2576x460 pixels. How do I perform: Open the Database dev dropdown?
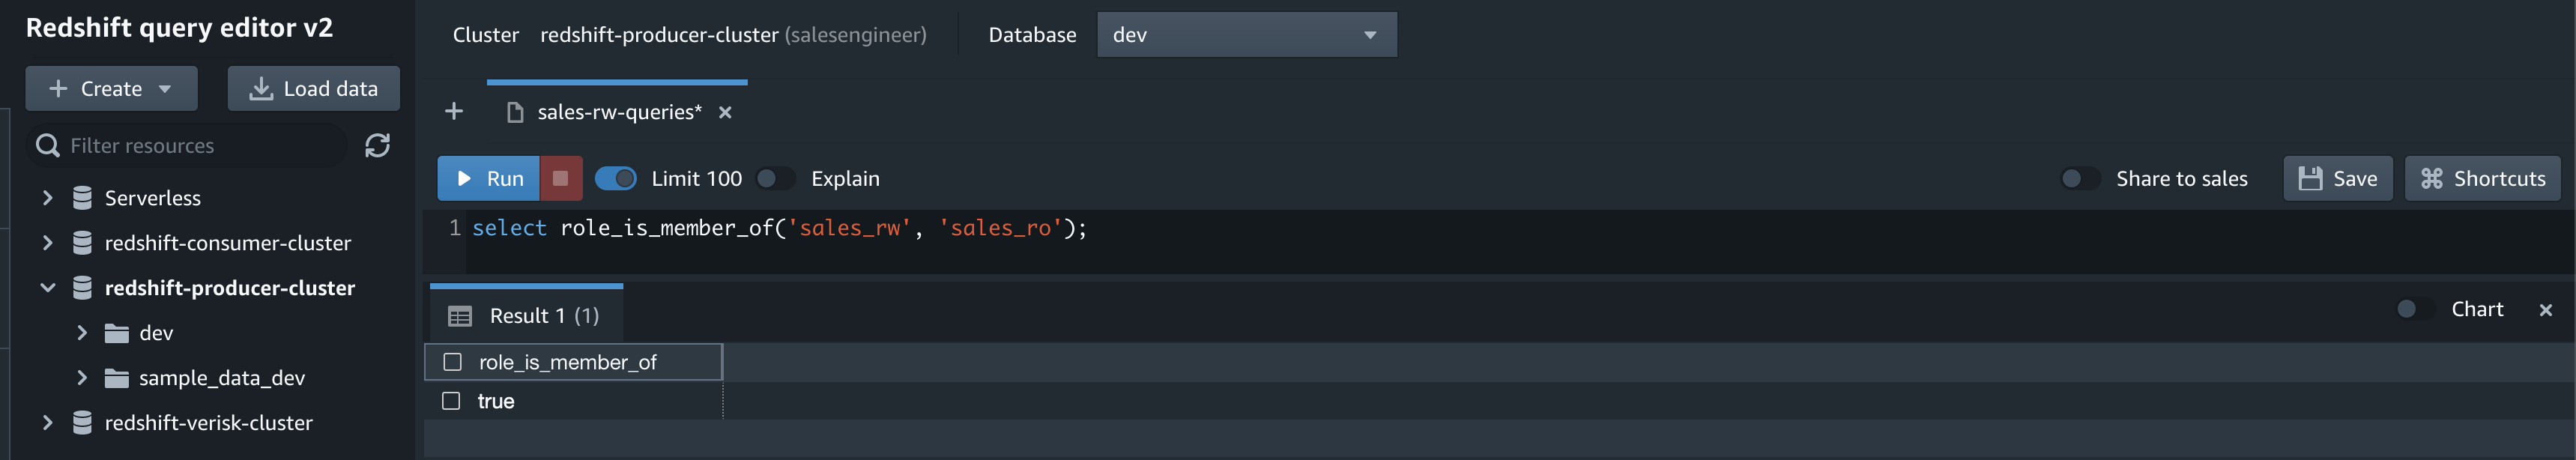(x=1246, y=35)
